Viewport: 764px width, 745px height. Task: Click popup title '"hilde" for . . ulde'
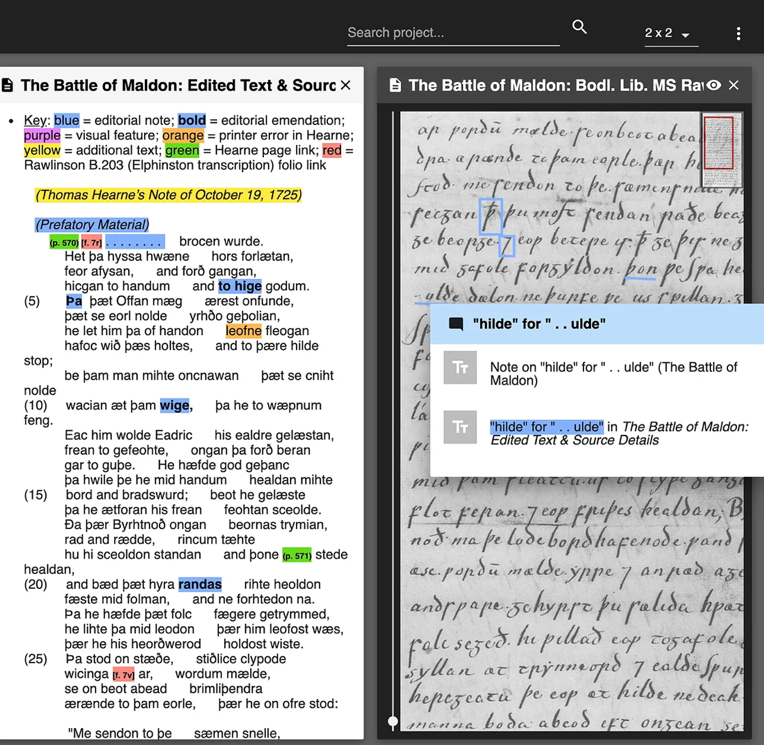539,324
